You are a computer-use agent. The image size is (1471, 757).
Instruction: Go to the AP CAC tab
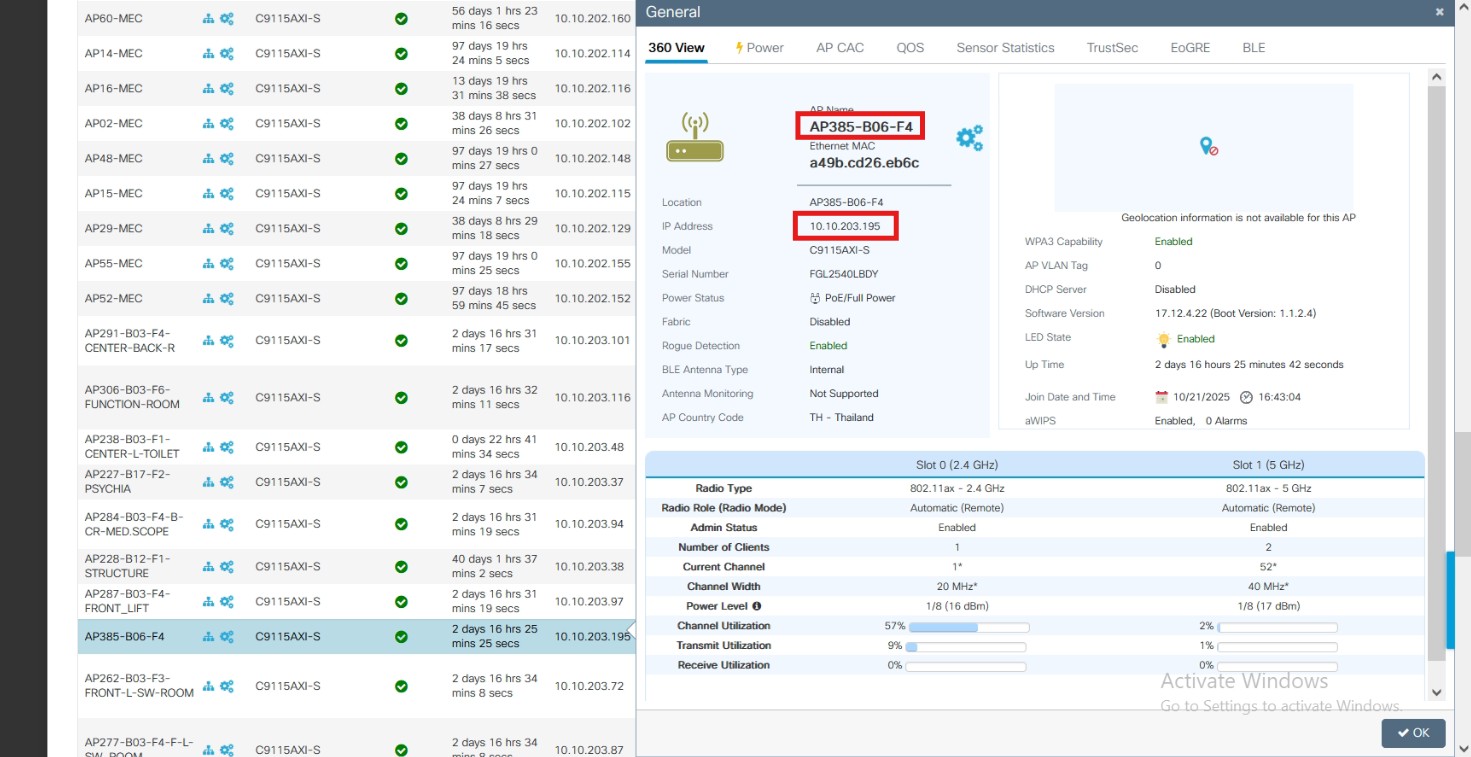pyautogui.click(x=839, y=48)
